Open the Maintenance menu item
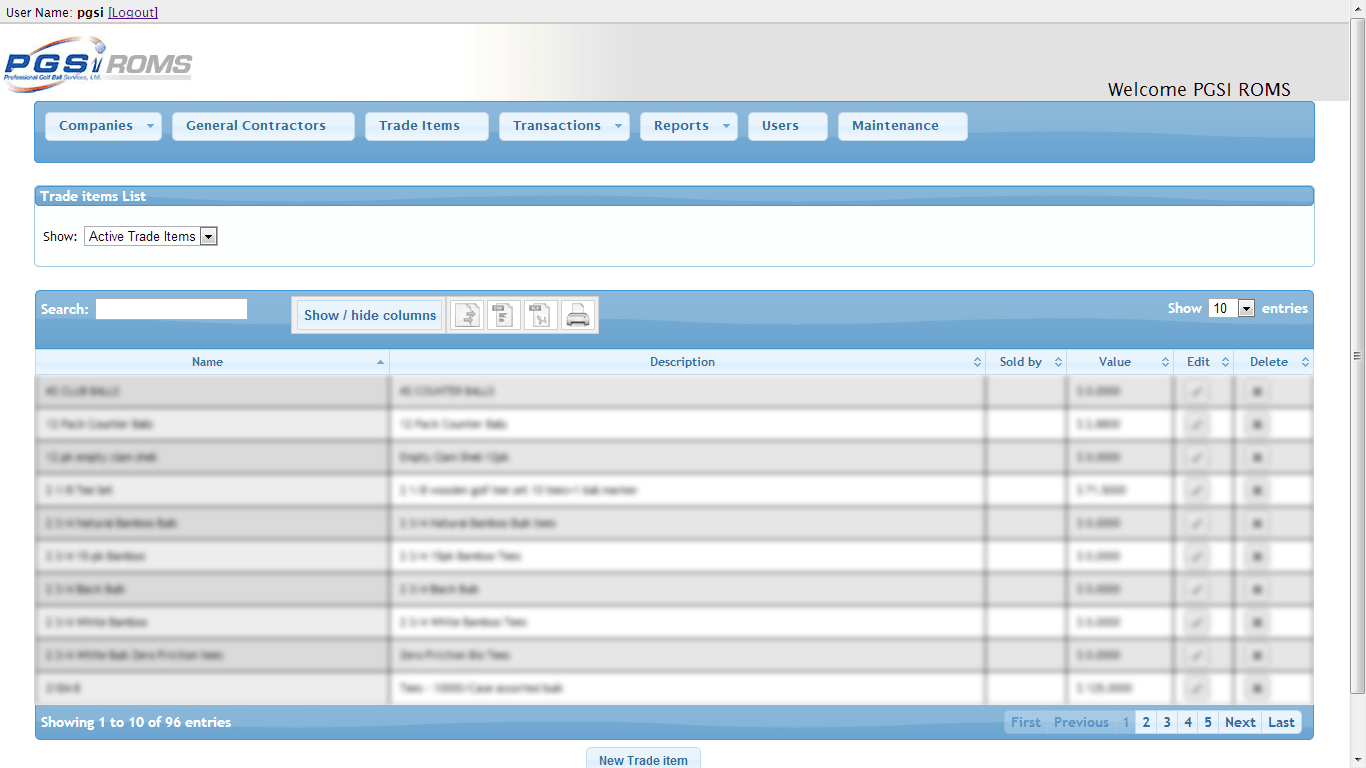The image size is (1366, 768). (895, 126)
